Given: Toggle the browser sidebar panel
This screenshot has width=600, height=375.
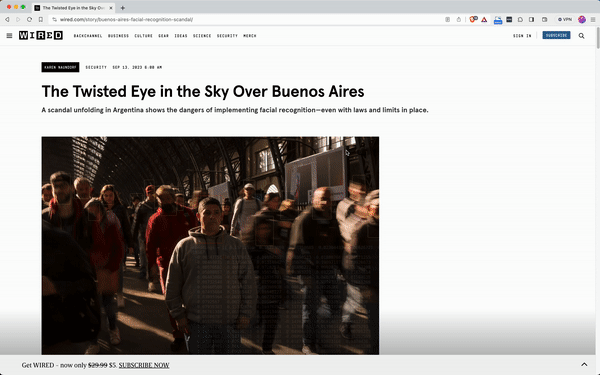Looking at the screenshot, I should coord(532,20).
